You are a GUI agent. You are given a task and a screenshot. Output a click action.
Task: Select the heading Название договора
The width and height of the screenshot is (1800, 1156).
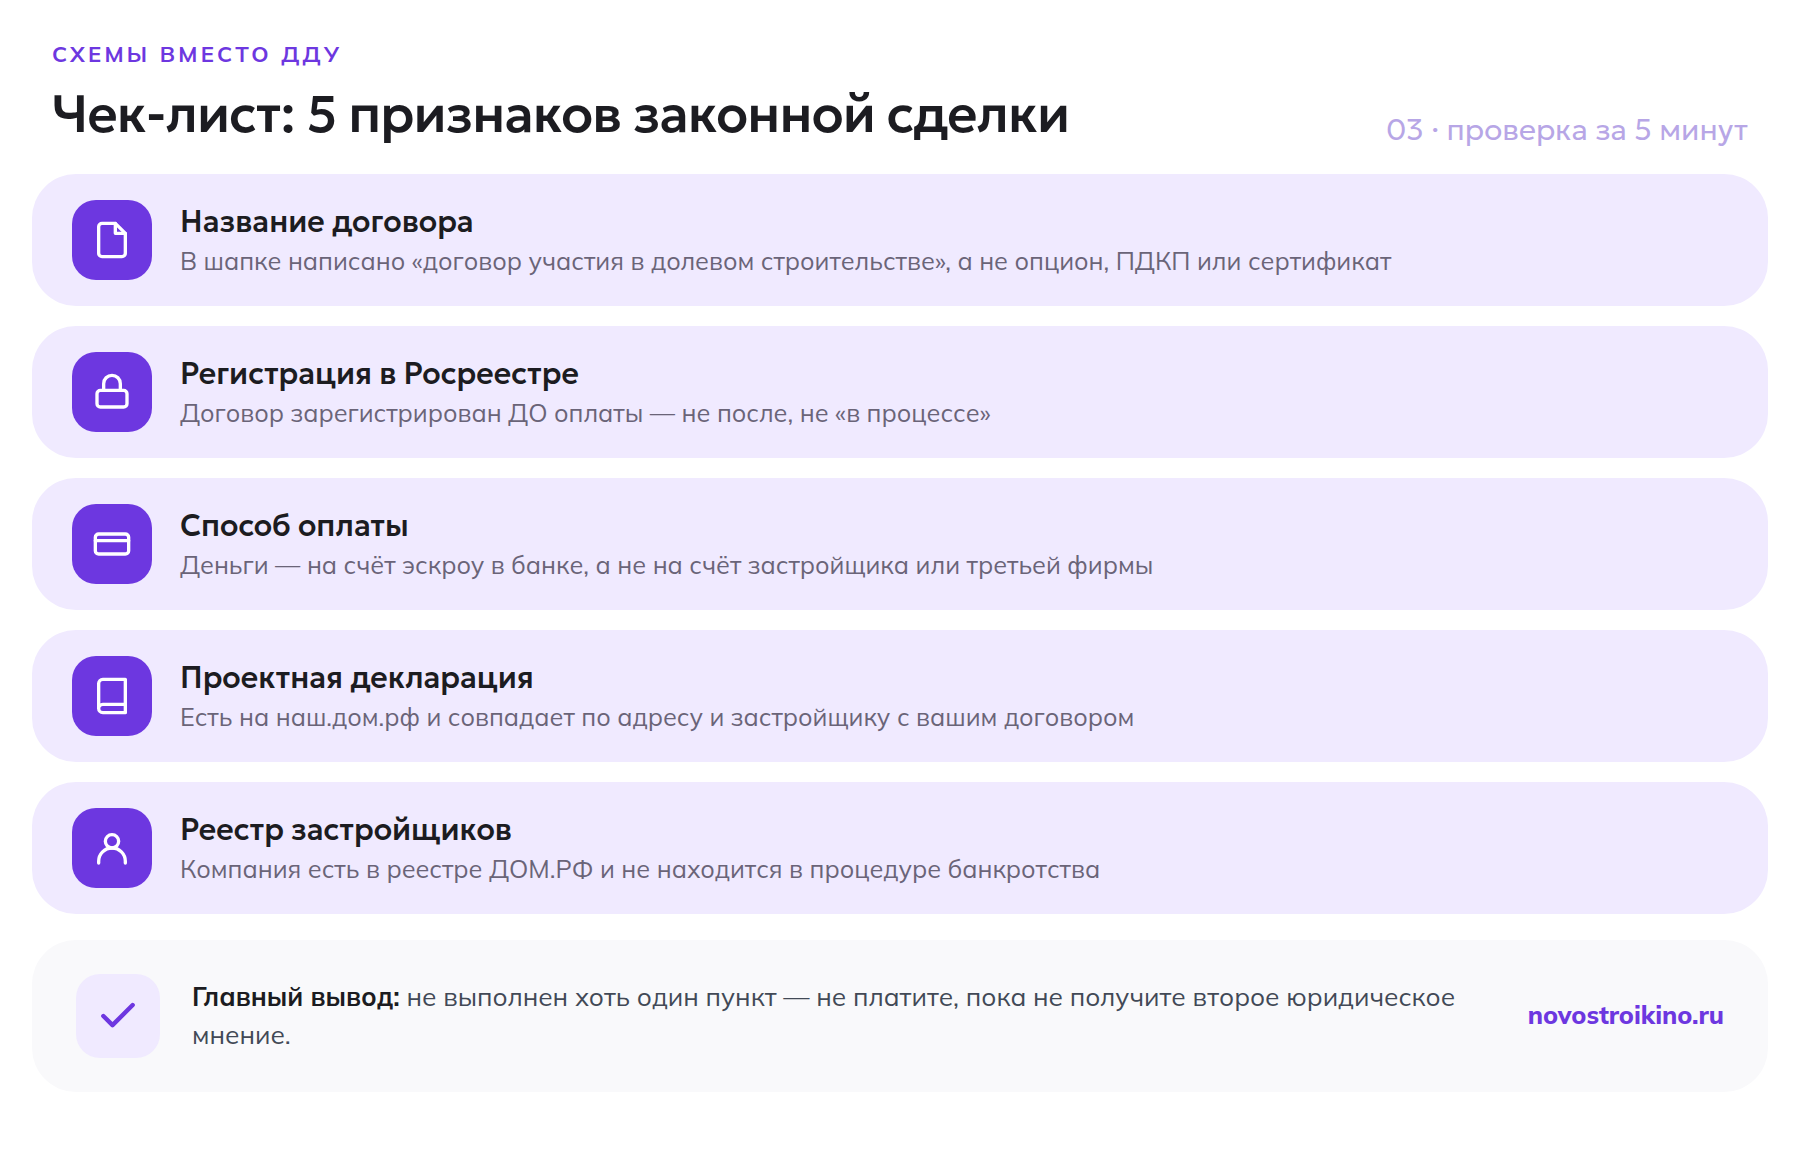click(326, 222)
